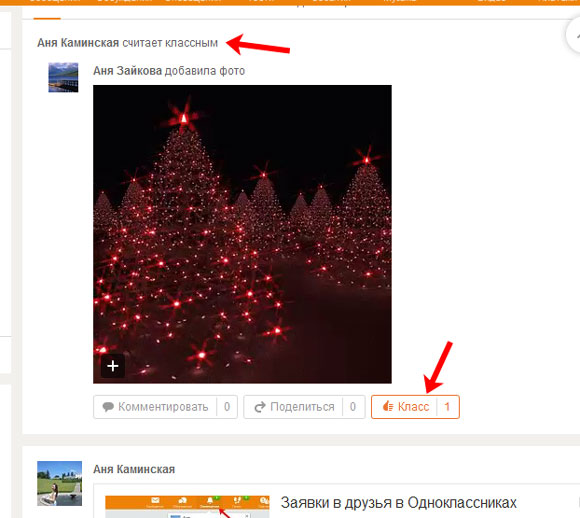The width and height of the screenshot is (580, 518).
Task: Click Аня Зайкова's lake avatar thumbnail
Action: [x=63, y=77]
